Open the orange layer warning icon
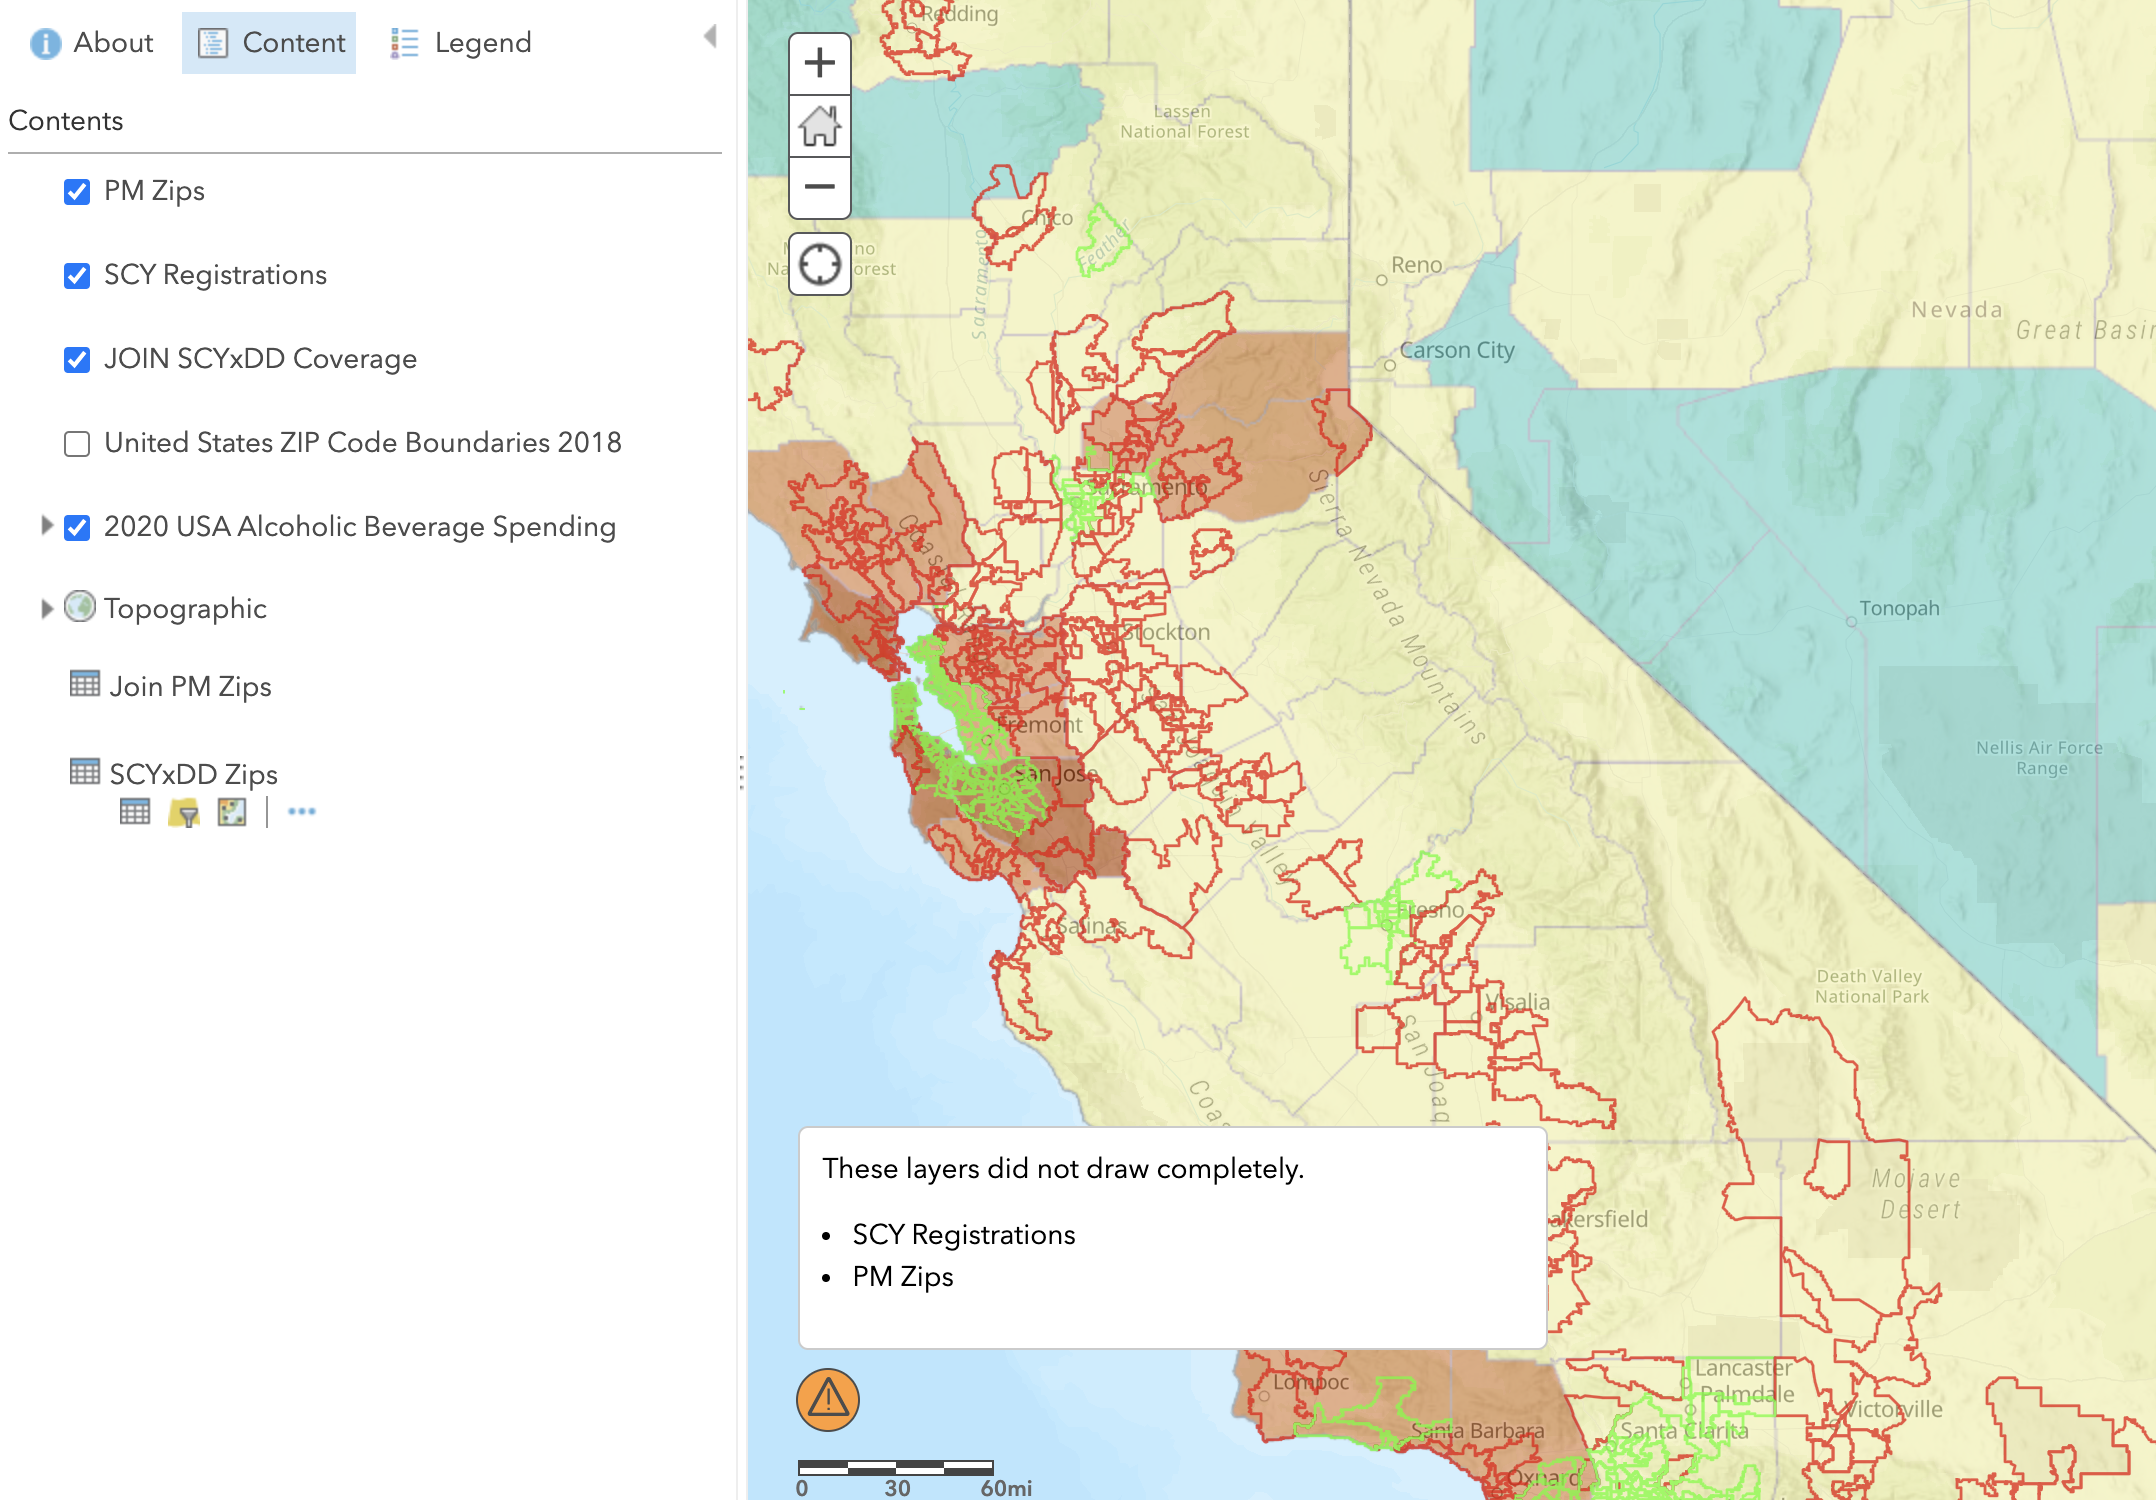Image resolution: width=2156 pixels, height=1500 pixels. (827, 1399)
